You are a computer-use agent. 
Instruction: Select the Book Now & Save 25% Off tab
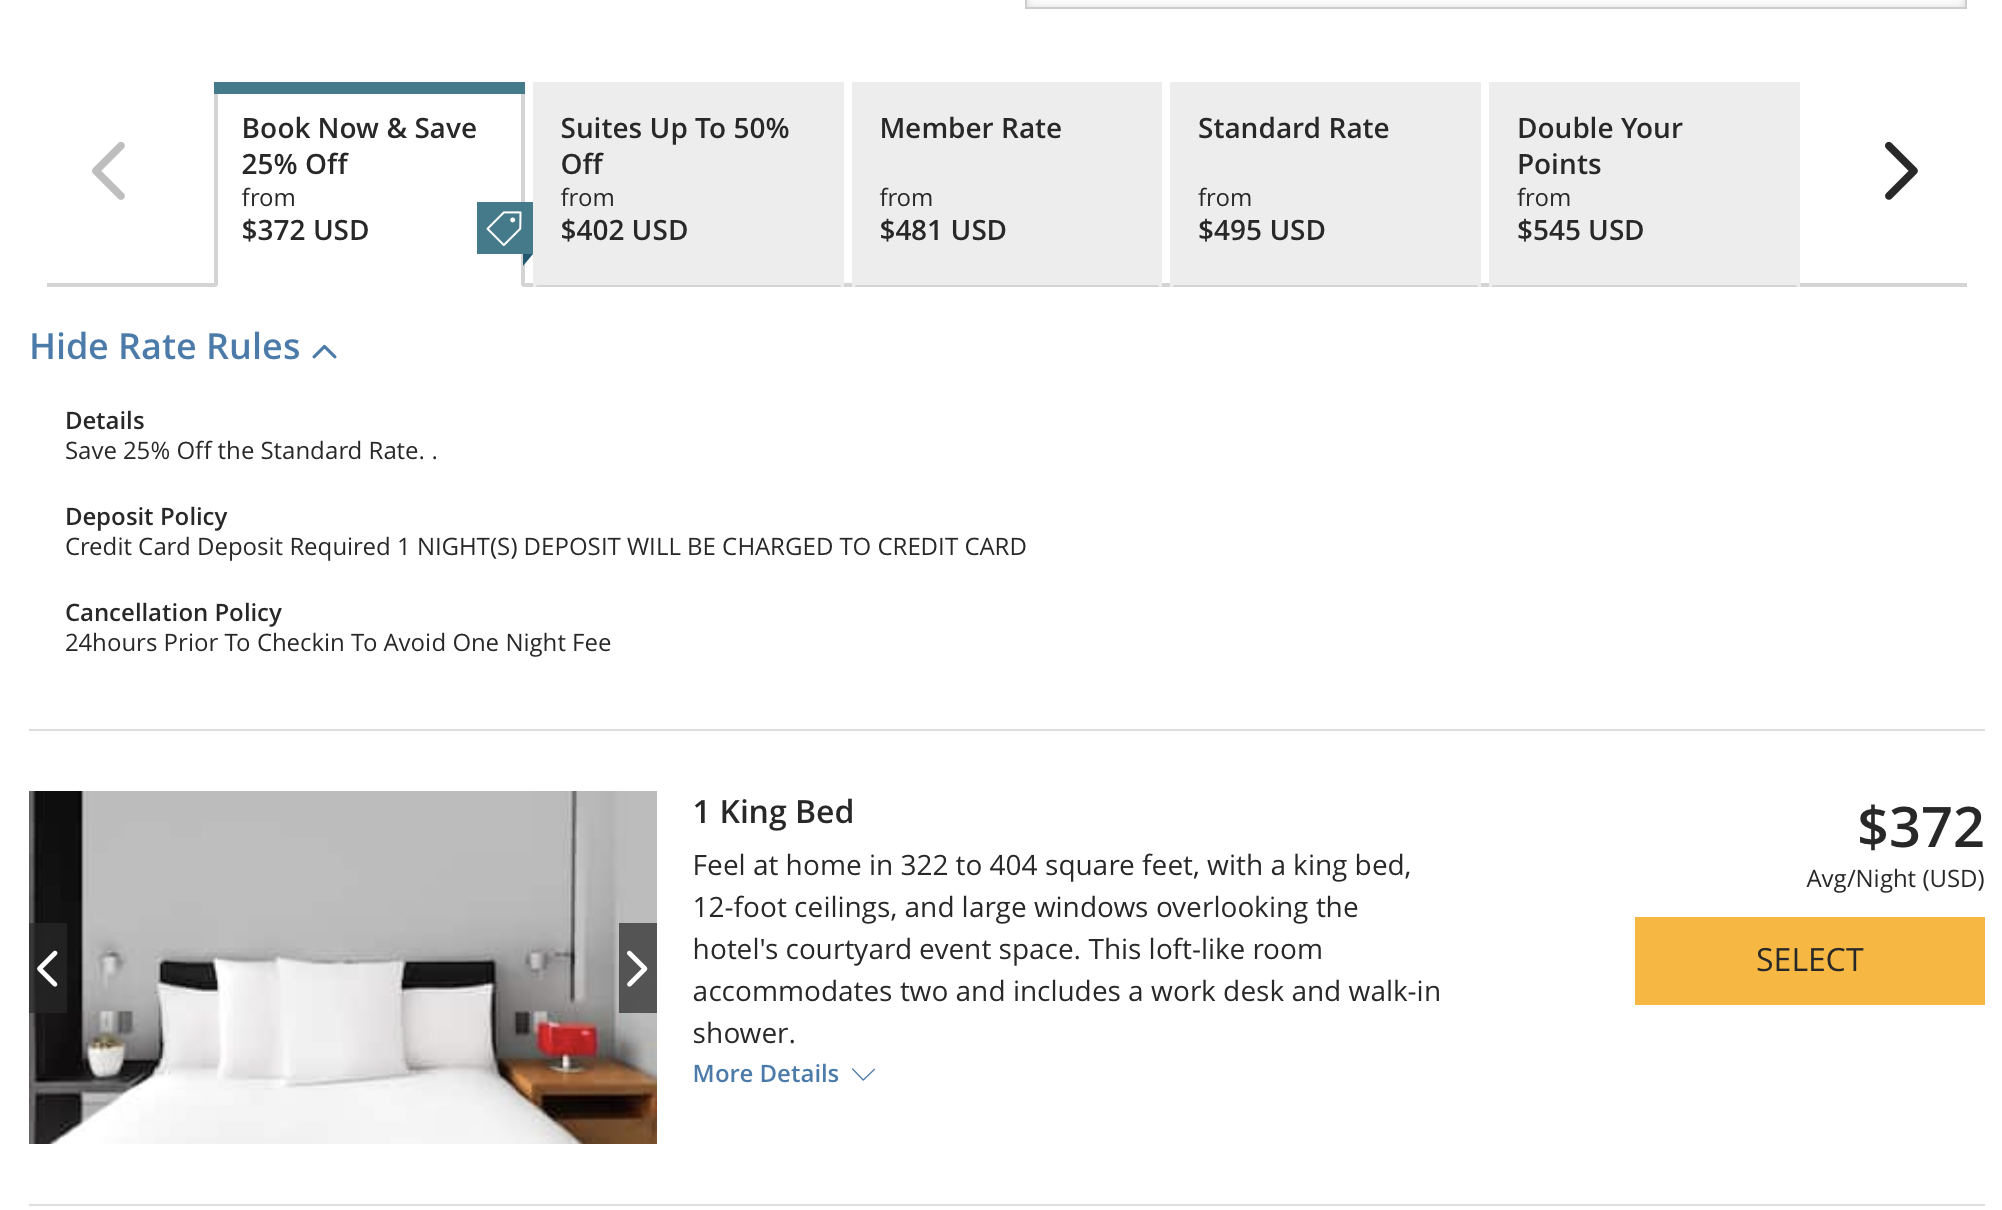click(x=369, y=184)
